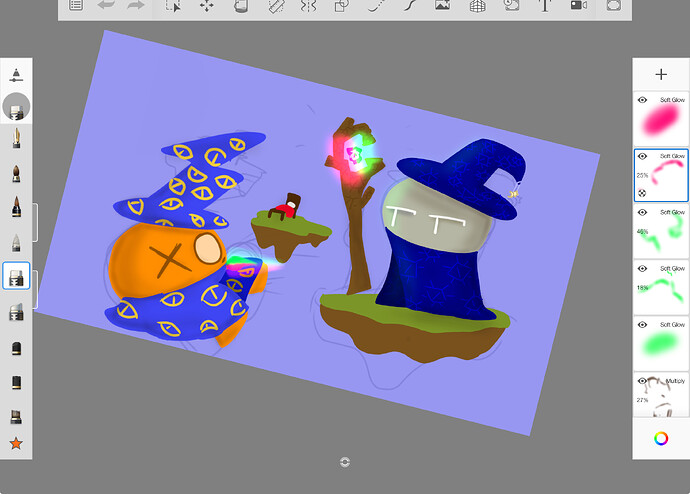Hide the Multiply layer
This screenshot has height=494, width=690.
(x=642, y=381)
